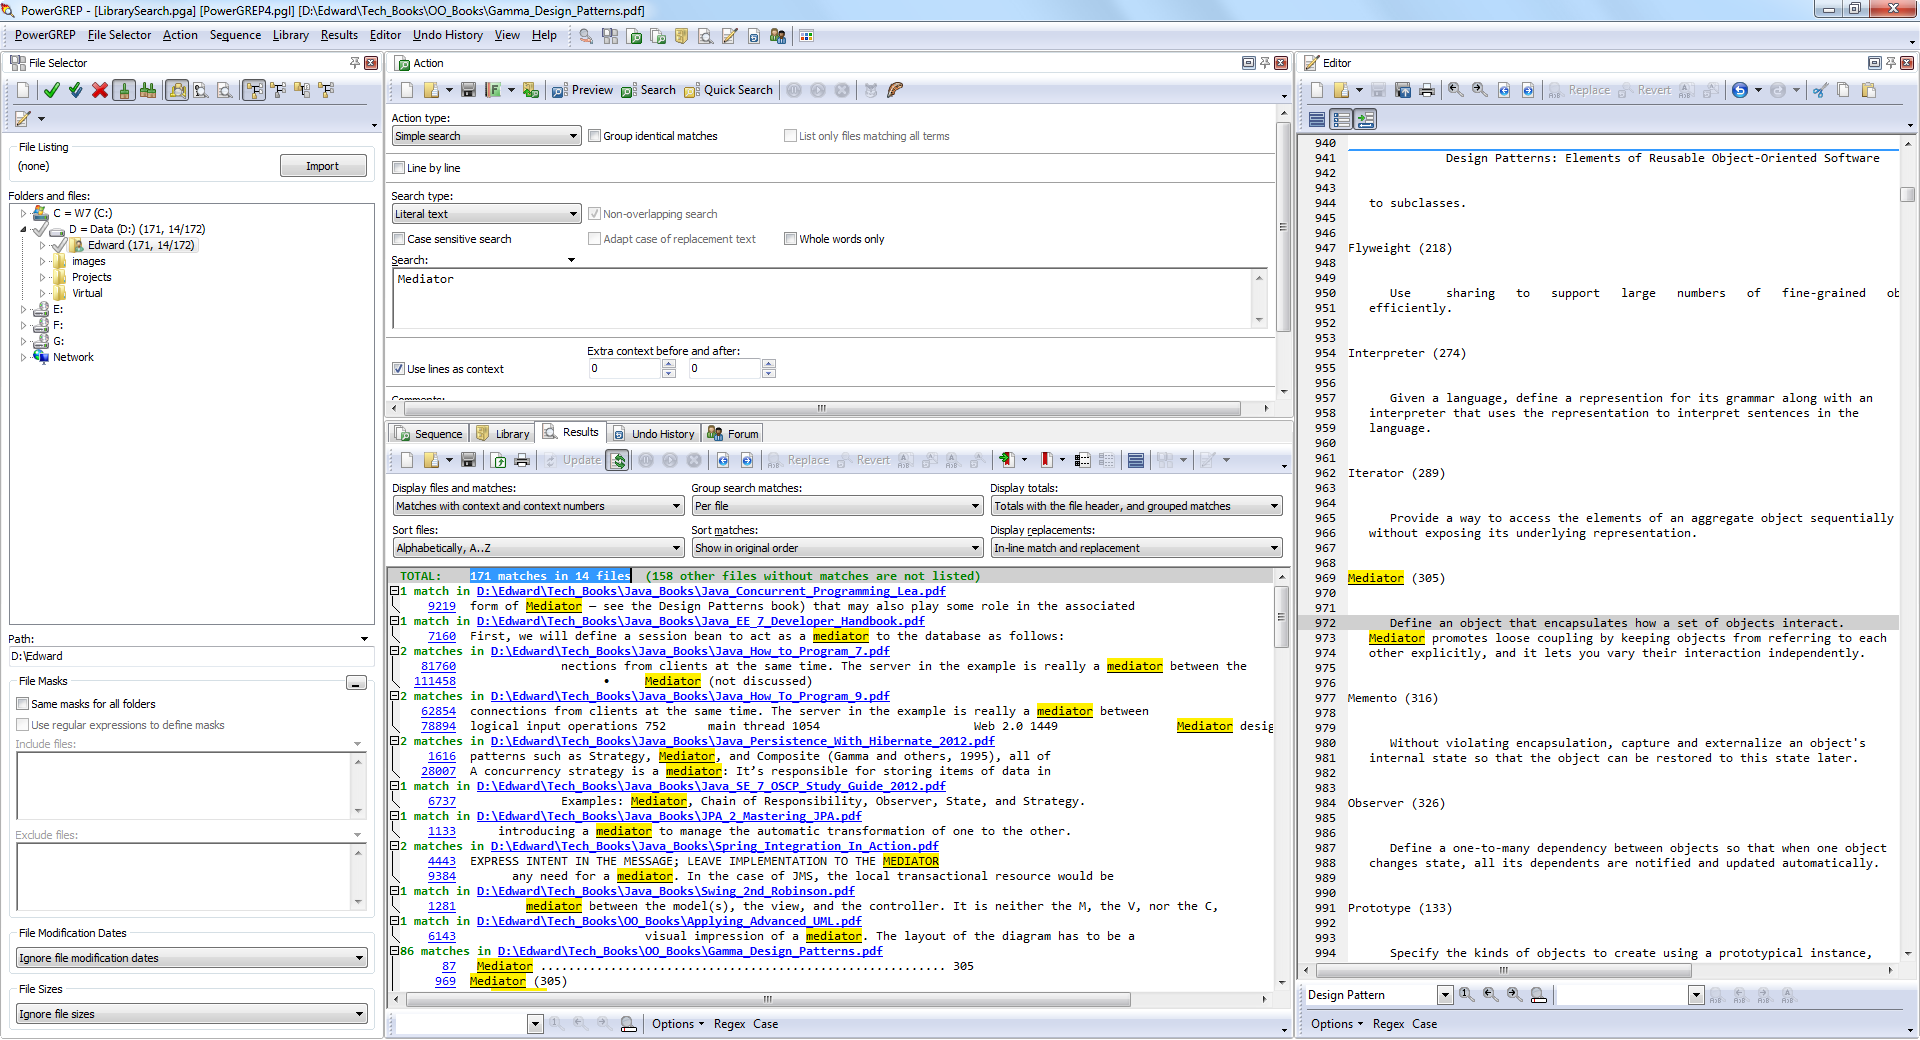Open Display files and matches dropdown
1920x1040 pixels.
click(538, 506)
